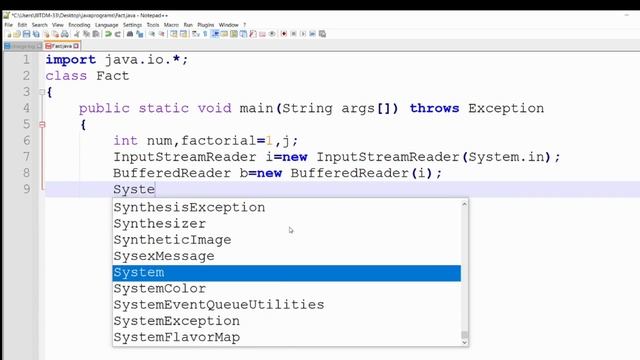Open the File menu
The height and width of the screenshot is (360, 640).
9,25
